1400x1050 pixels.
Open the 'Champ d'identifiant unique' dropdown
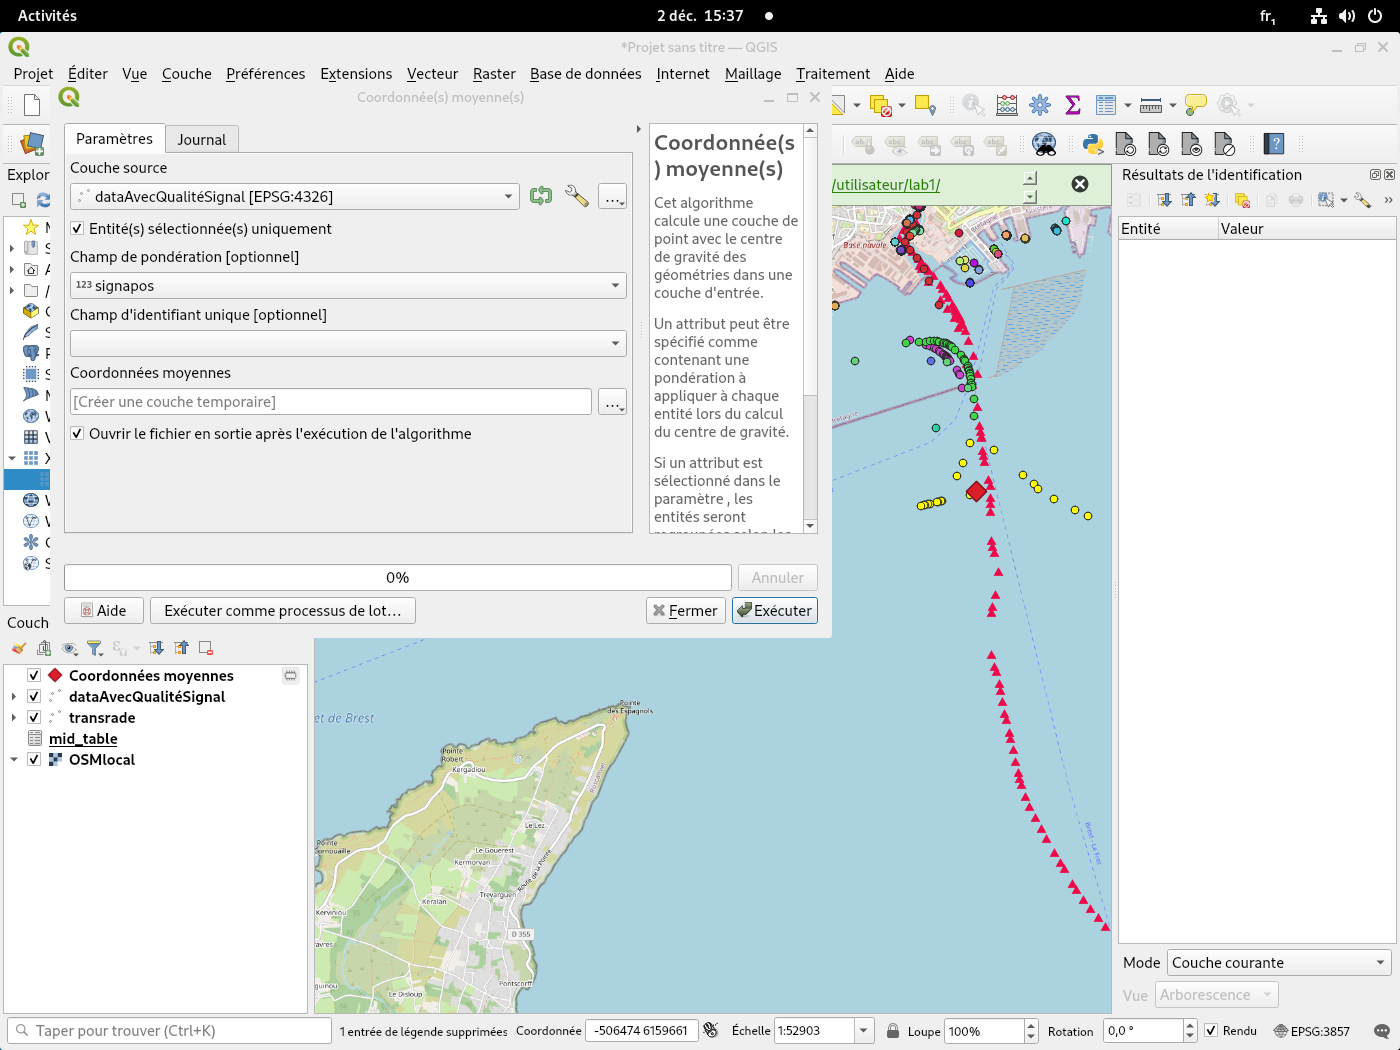[x=348, y=344]
